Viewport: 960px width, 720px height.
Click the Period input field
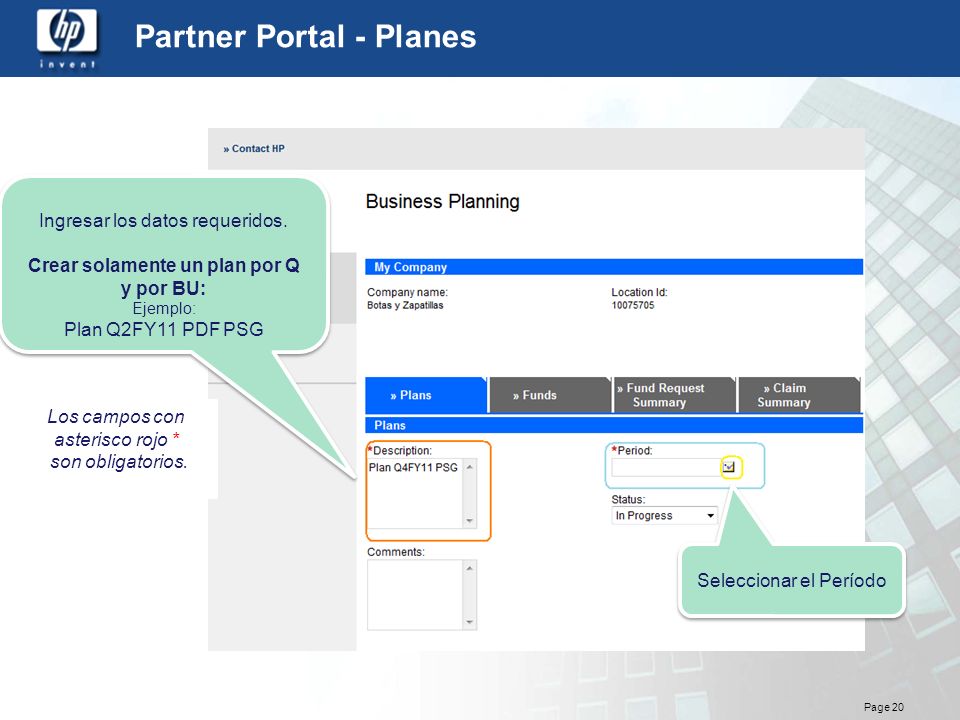[666, 468]
